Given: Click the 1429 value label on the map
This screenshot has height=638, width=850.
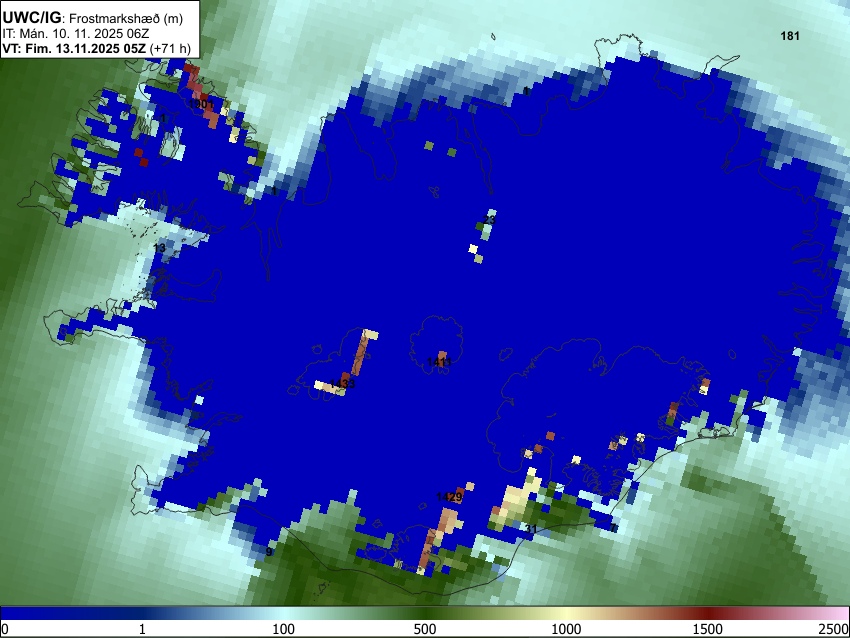Looking at the screenshot, I should tap(449, 497).
